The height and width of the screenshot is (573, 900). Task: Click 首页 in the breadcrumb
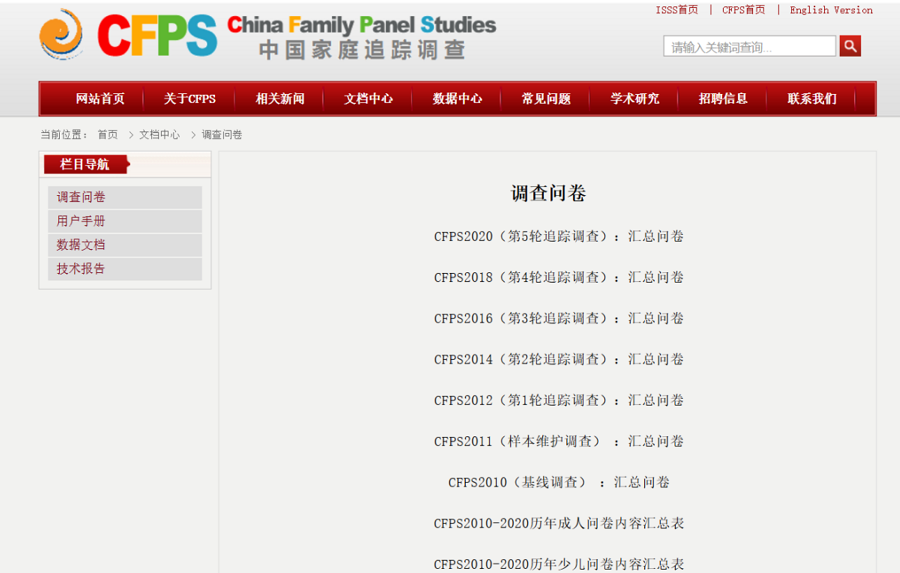tap(107, 135)
